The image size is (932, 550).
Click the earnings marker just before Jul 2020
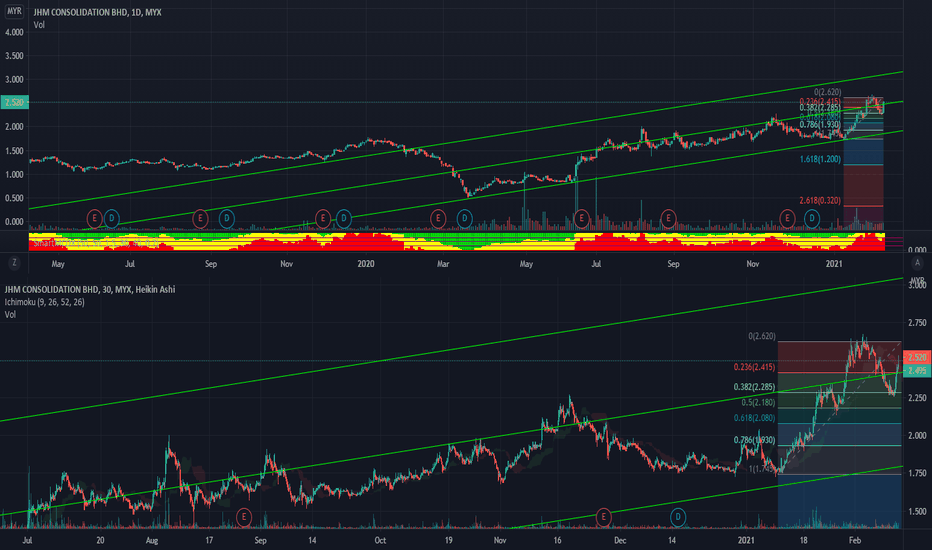coord(581,219)
